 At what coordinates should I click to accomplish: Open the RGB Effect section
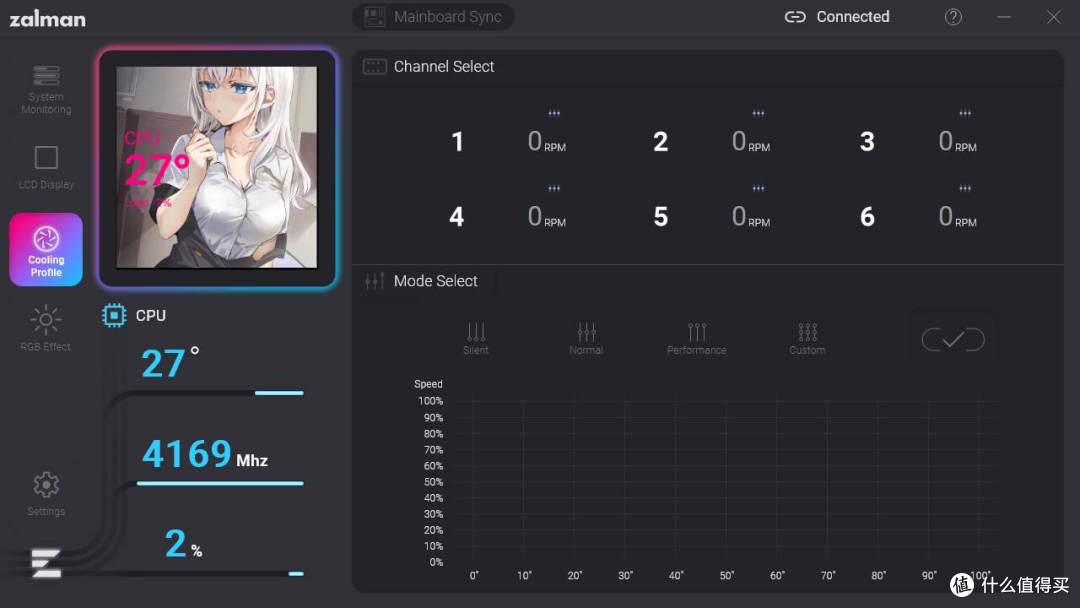point(45,328)
